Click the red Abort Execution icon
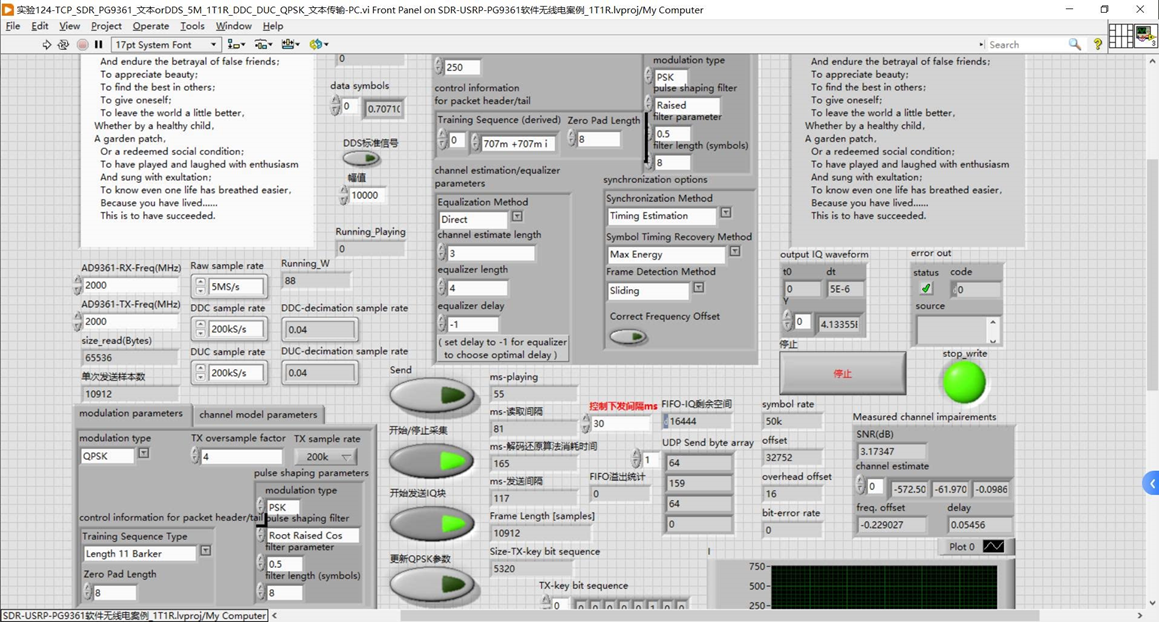The image size is (1159, 622). (x=83, y=44)
